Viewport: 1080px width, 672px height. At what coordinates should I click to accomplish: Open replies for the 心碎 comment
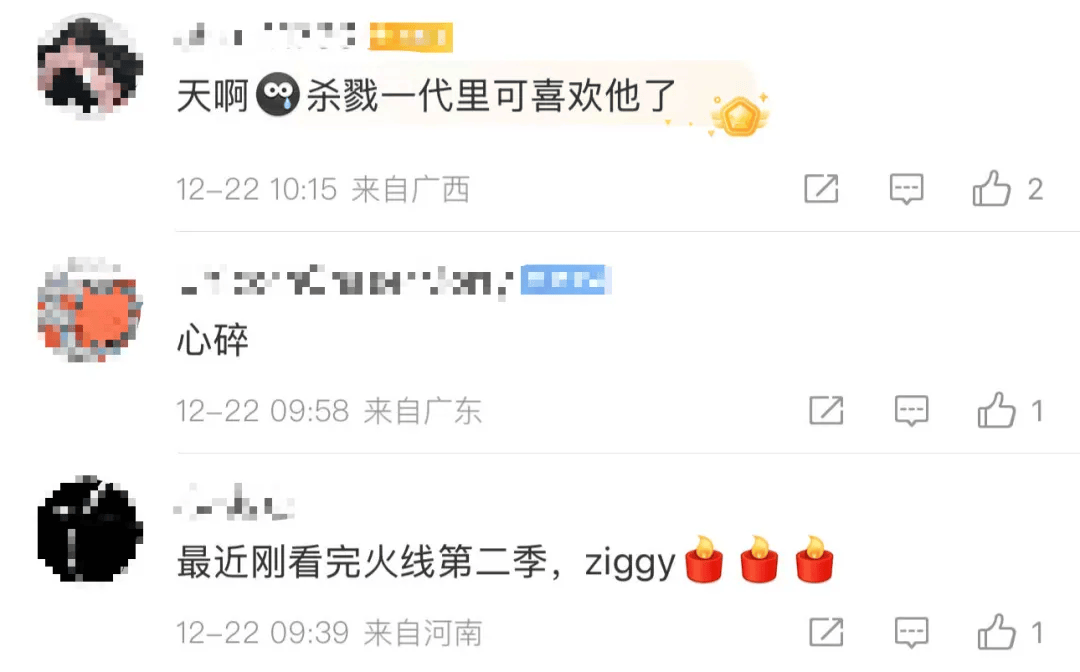[x=911, y=411]
